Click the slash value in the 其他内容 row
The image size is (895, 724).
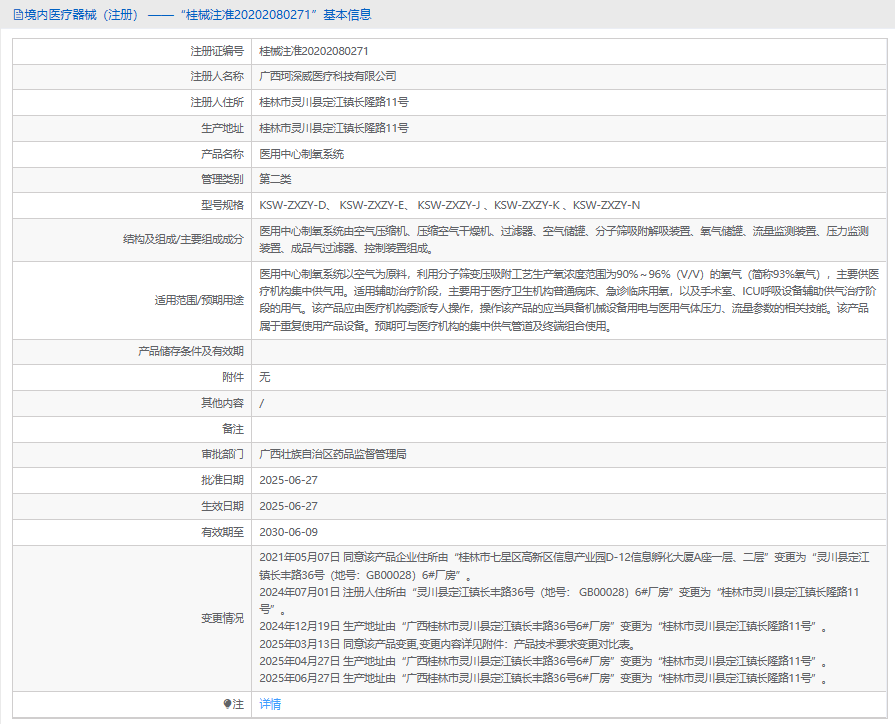[x=261, y=404]
